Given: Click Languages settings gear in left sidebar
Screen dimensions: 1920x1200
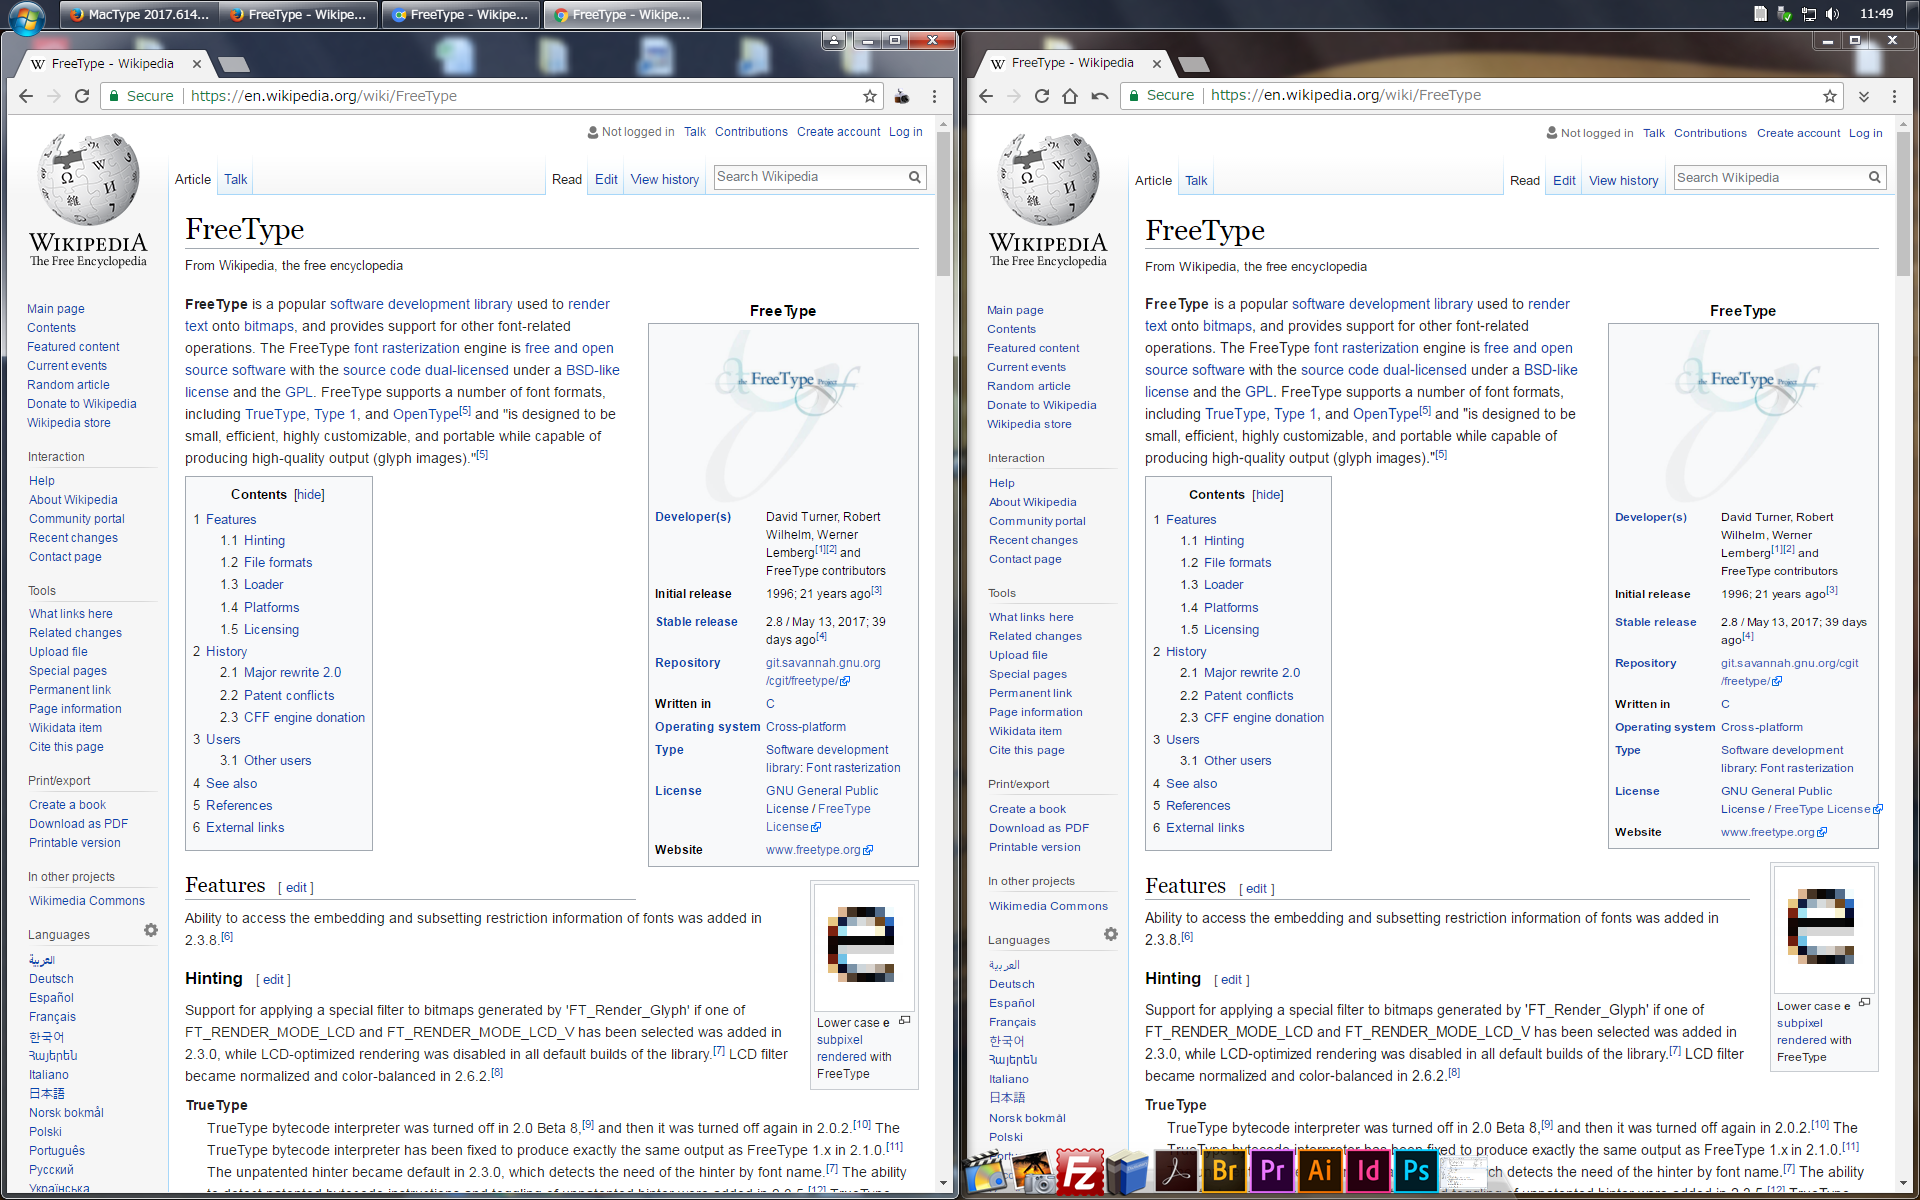Looking at the screenshot, I should point(151,930).
